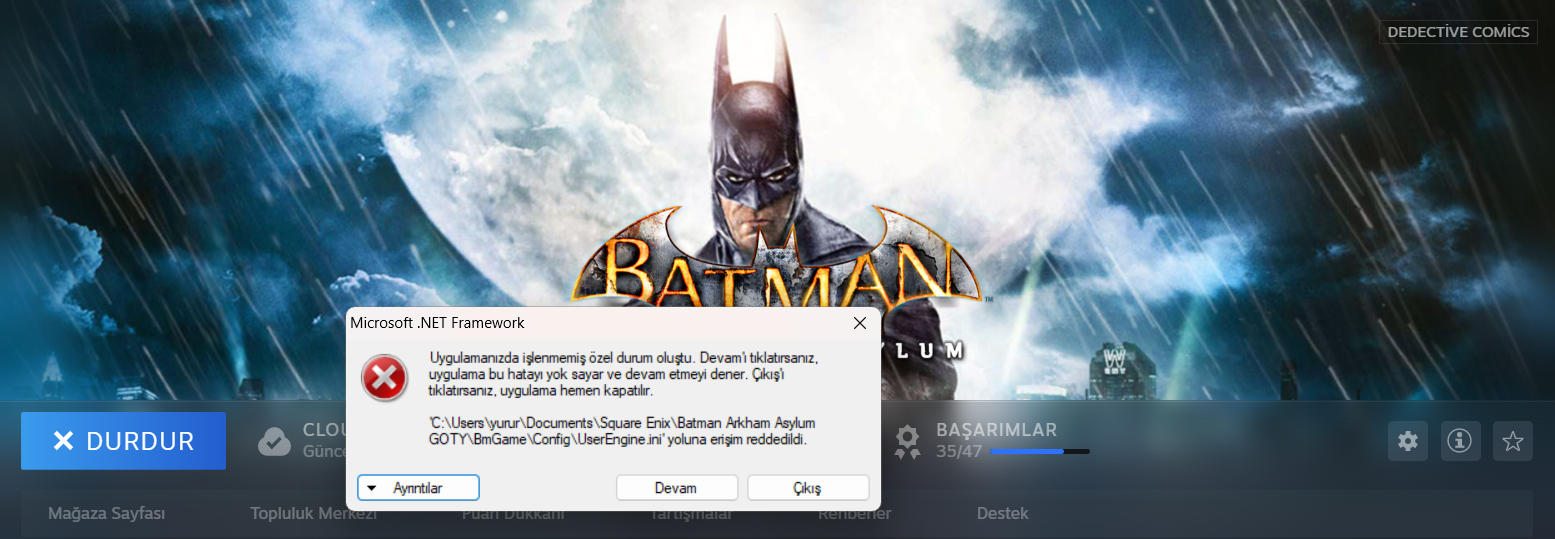Click the achievements trophy gear icon

click(907, 441)
